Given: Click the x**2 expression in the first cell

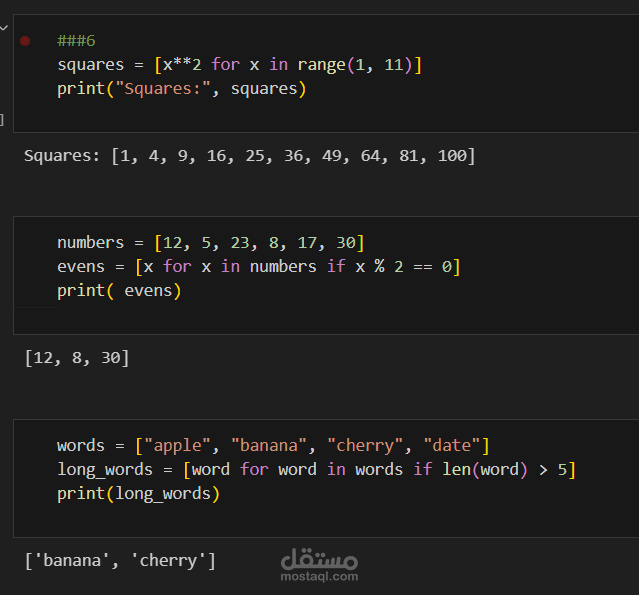Looking at the screenshot, I should coord(182,65).
